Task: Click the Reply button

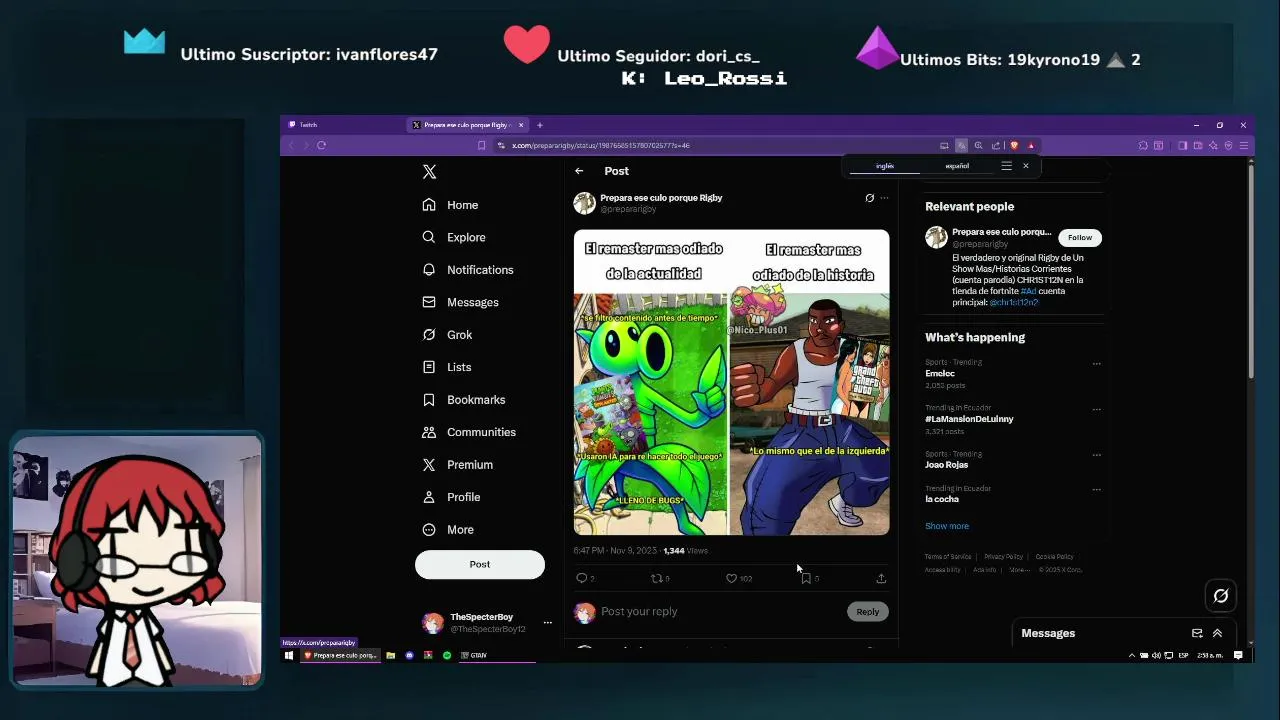Action: coord(867,611)
